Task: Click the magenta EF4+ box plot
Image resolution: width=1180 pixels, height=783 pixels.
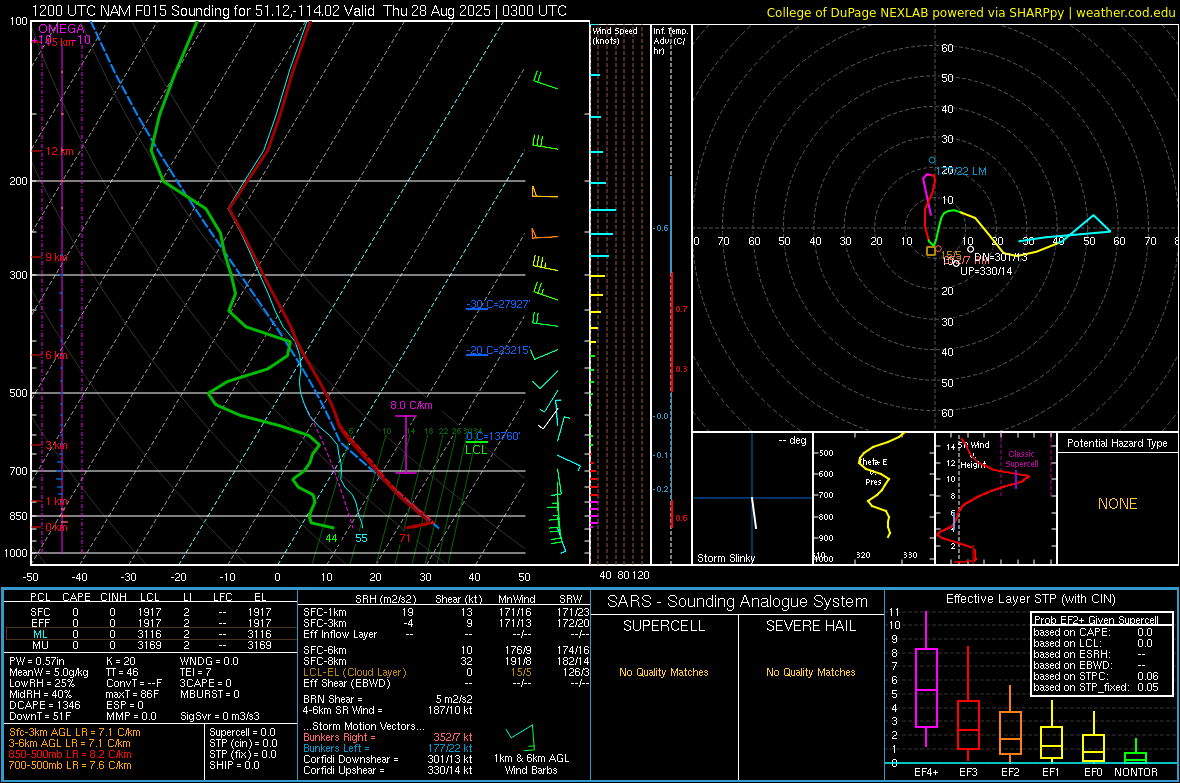Action: coord(926,680)
